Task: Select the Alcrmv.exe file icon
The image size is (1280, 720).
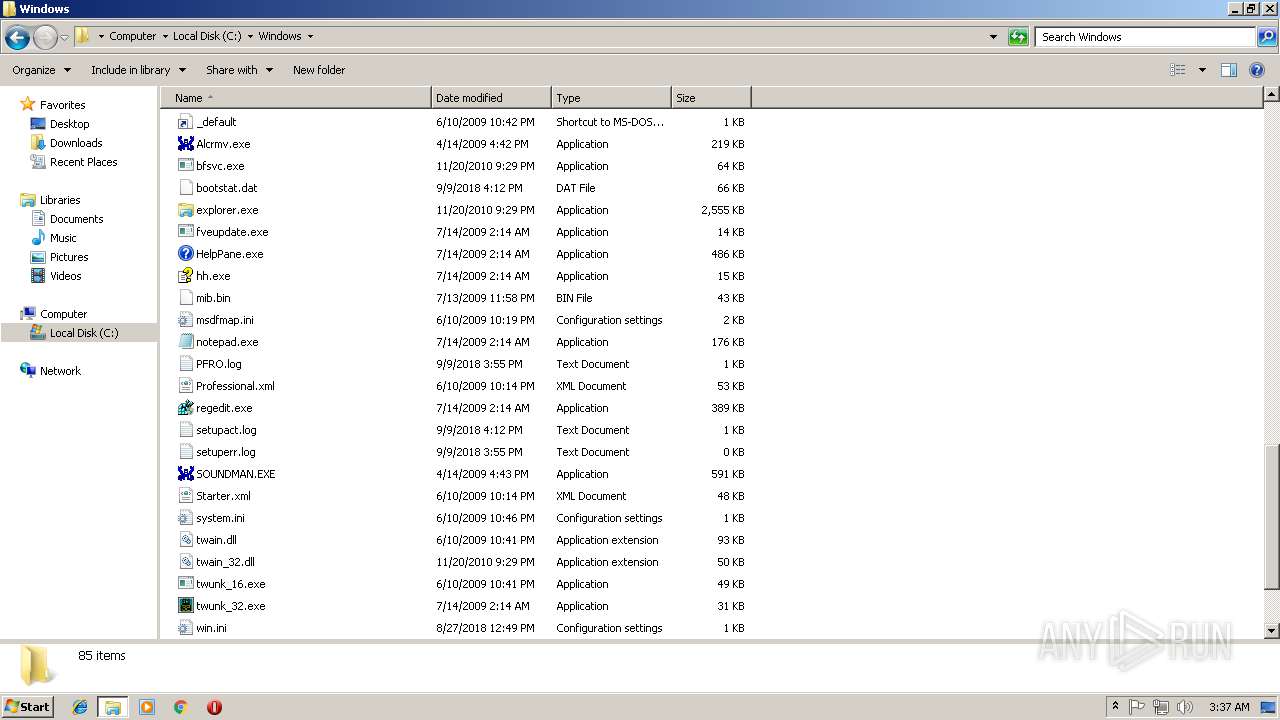Action: (x=185, y=144)
